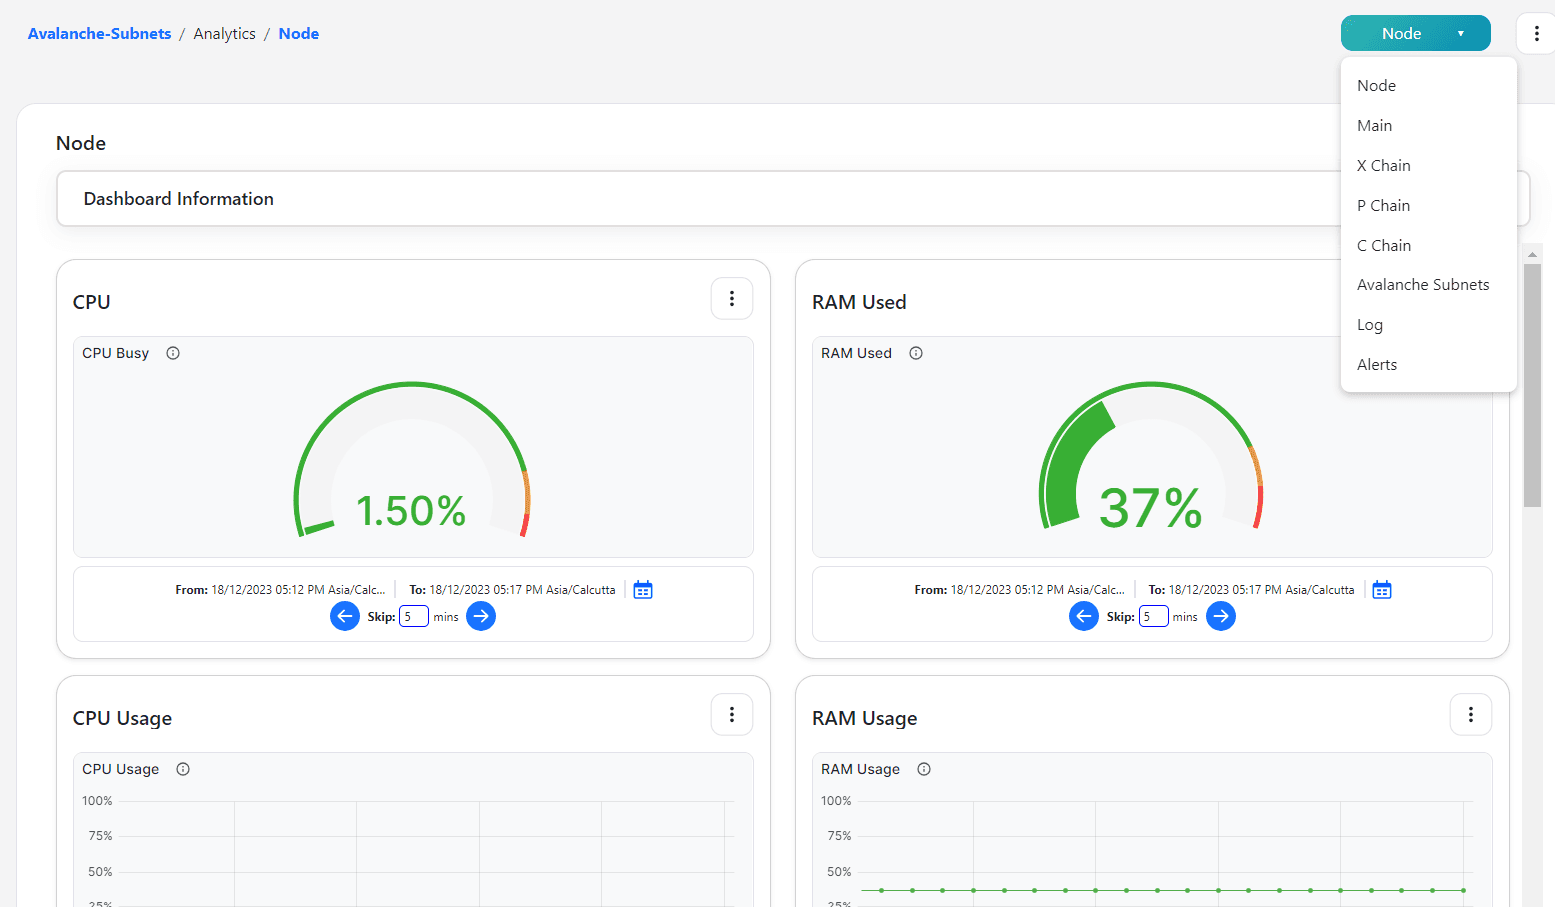Image resolution: width=1555 pixels, height=907 pixels.
Task: Open the page-level three-dot menu at top right
Action: pos(1536,33)
